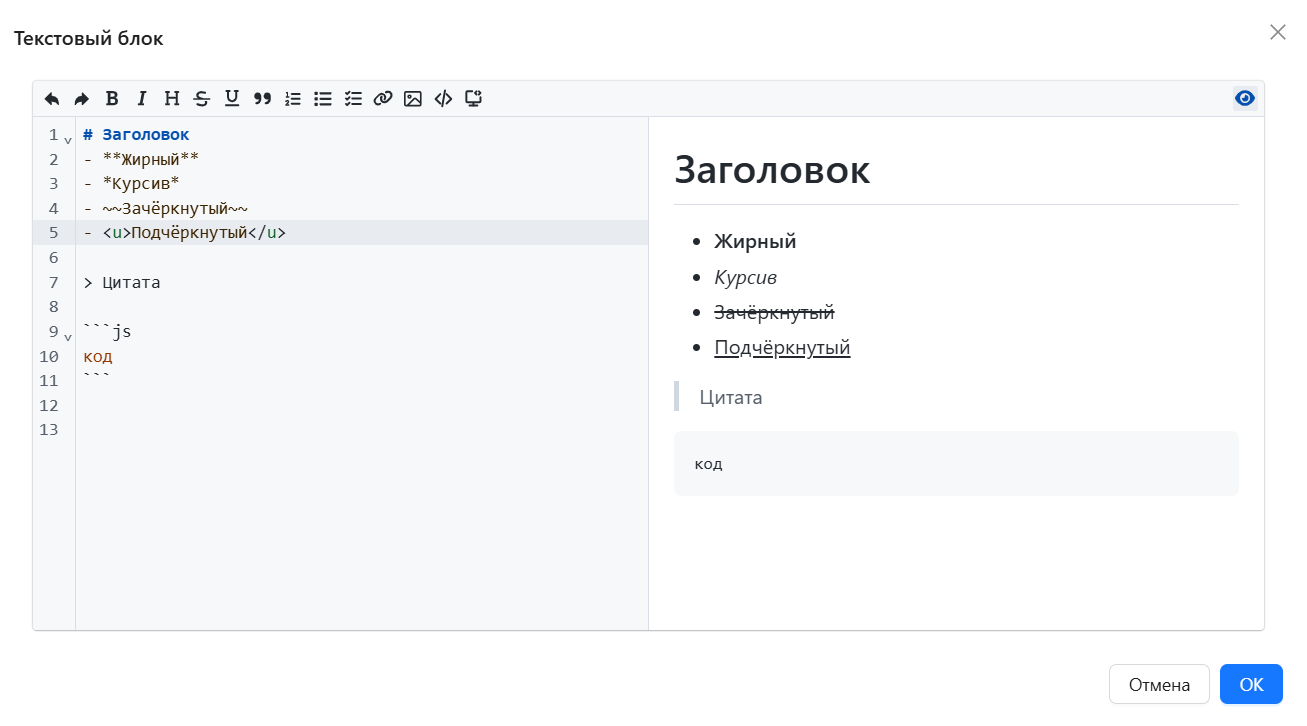Insert a heading with the H icon

coord(172,98)
